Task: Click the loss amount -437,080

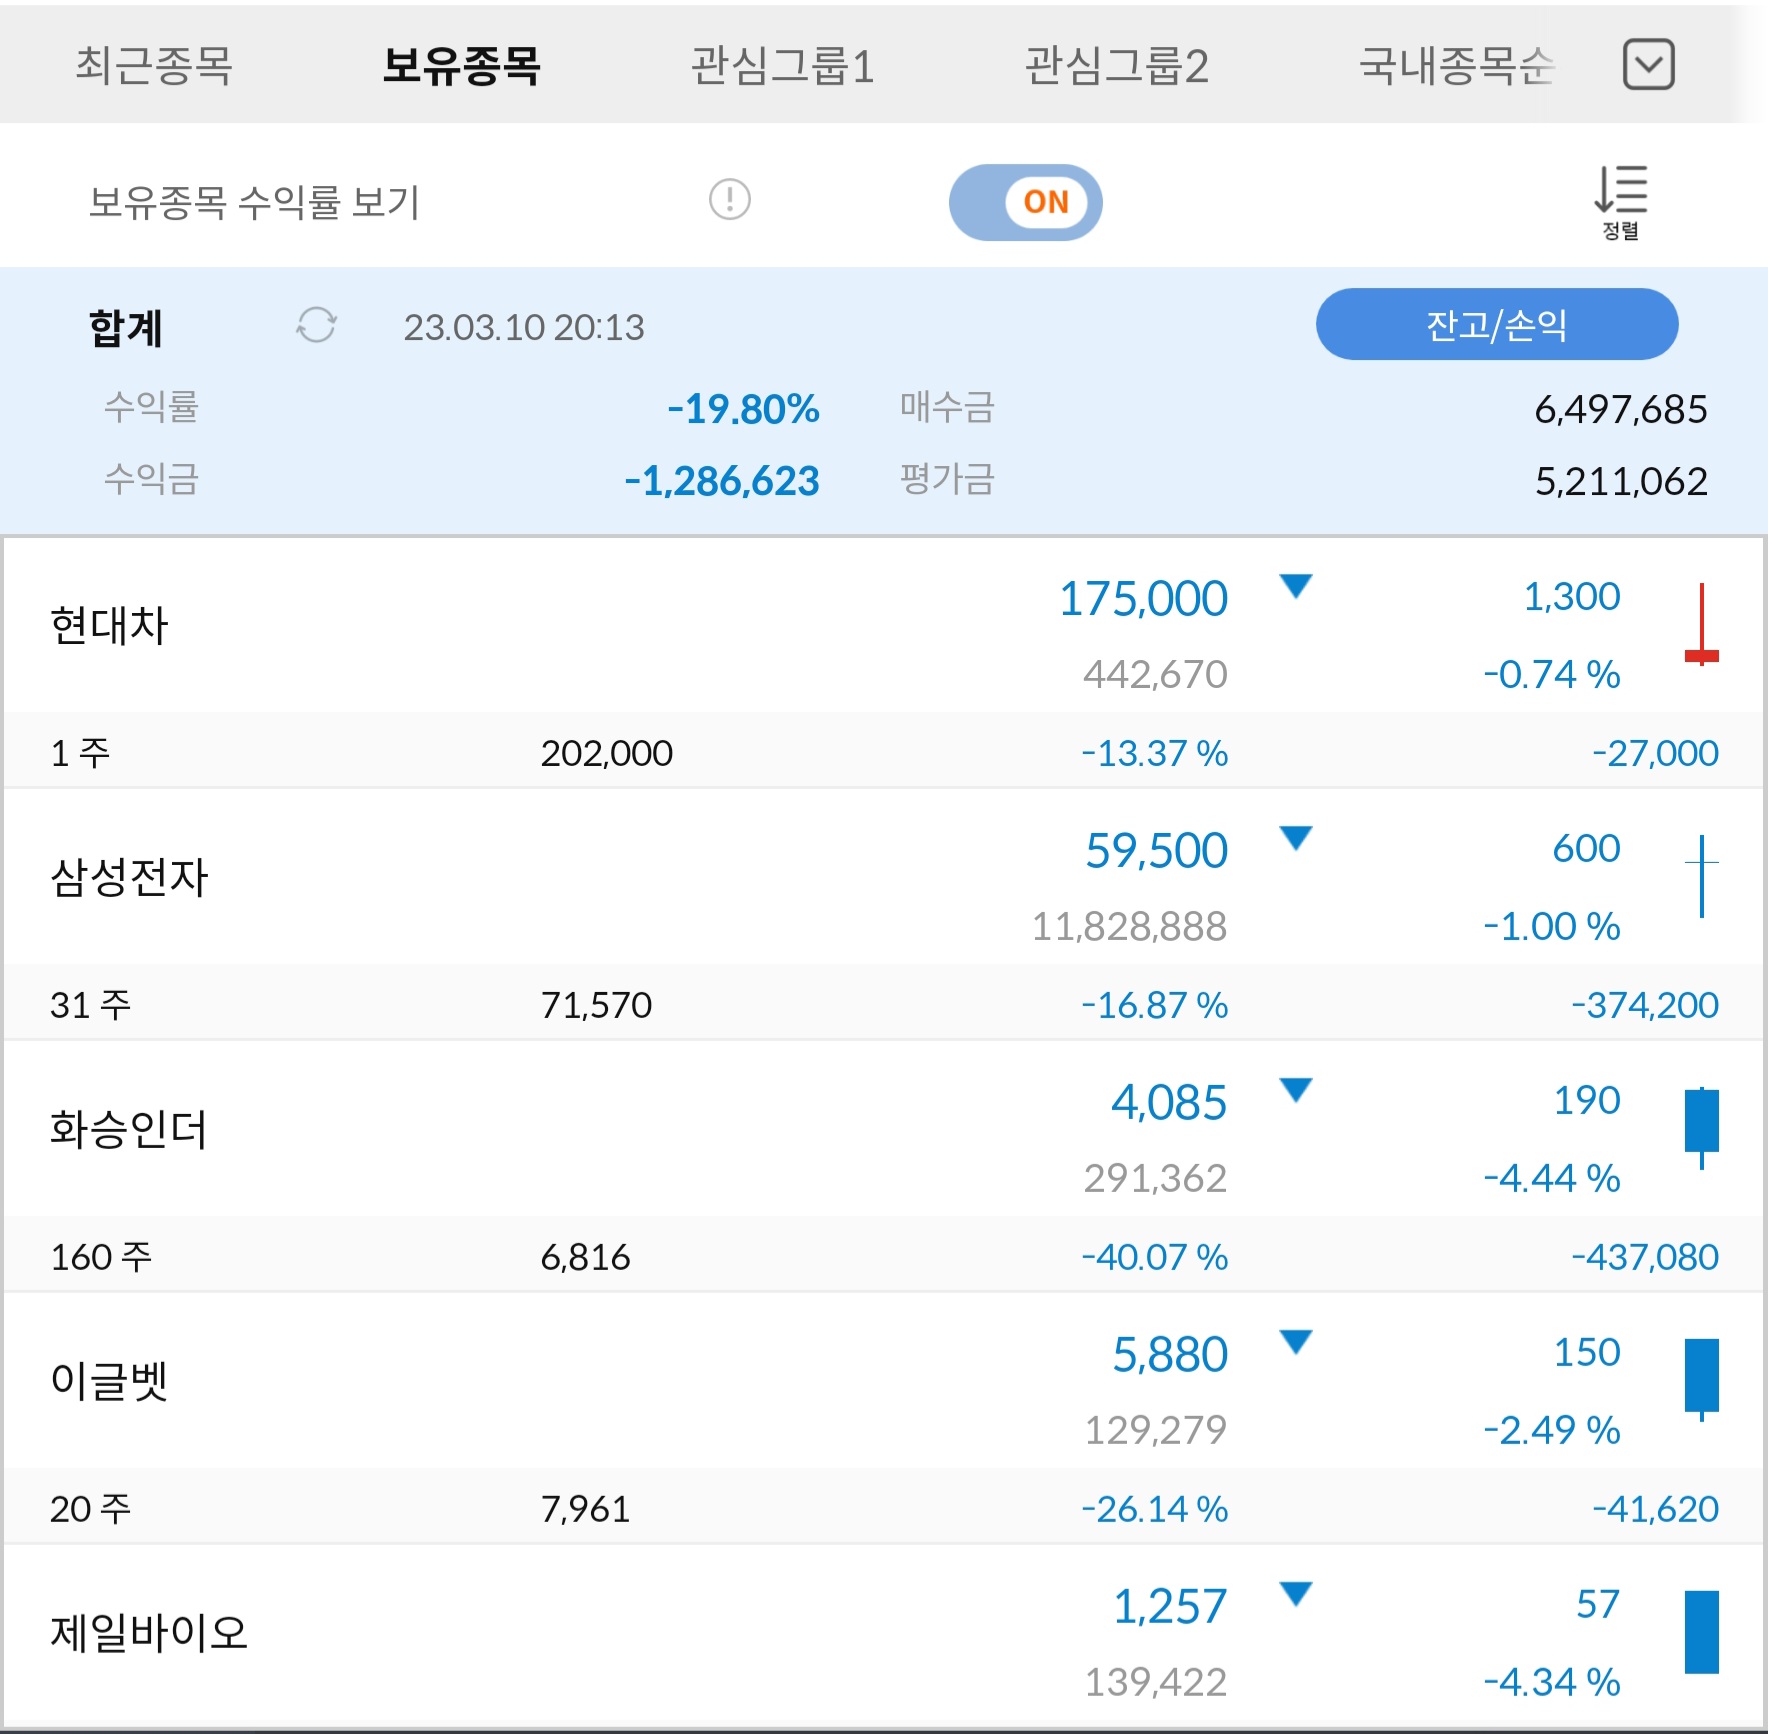Action: point(1645,1257)
